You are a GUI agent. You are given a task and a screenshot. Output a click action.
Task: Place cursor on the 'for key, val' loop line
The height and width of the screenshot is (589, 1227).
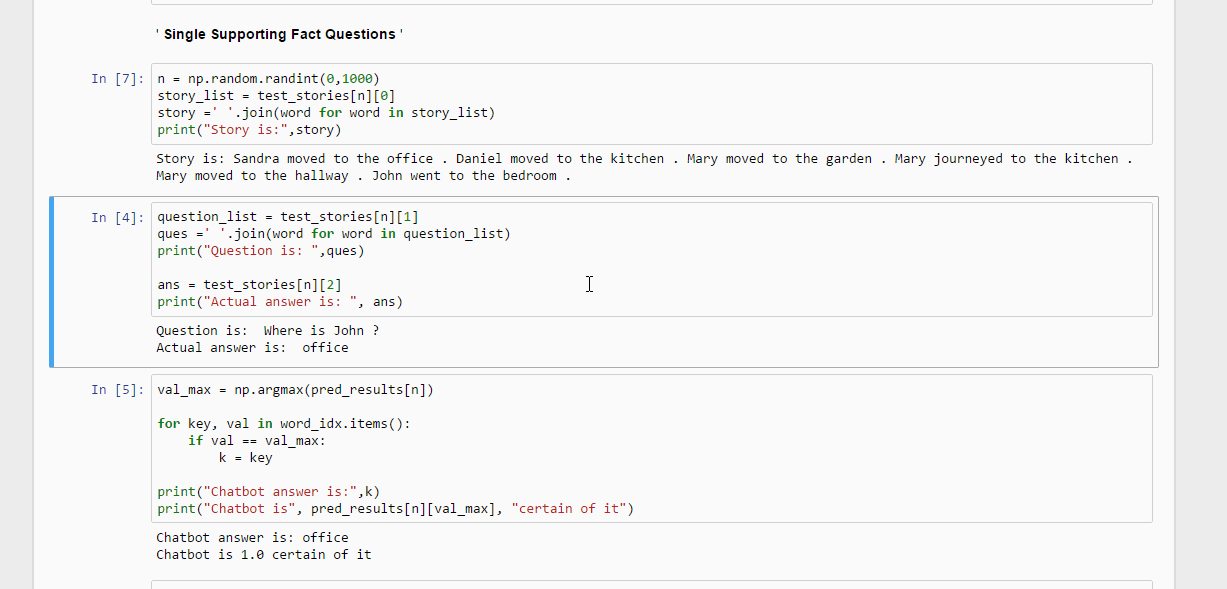coord(284,424)
